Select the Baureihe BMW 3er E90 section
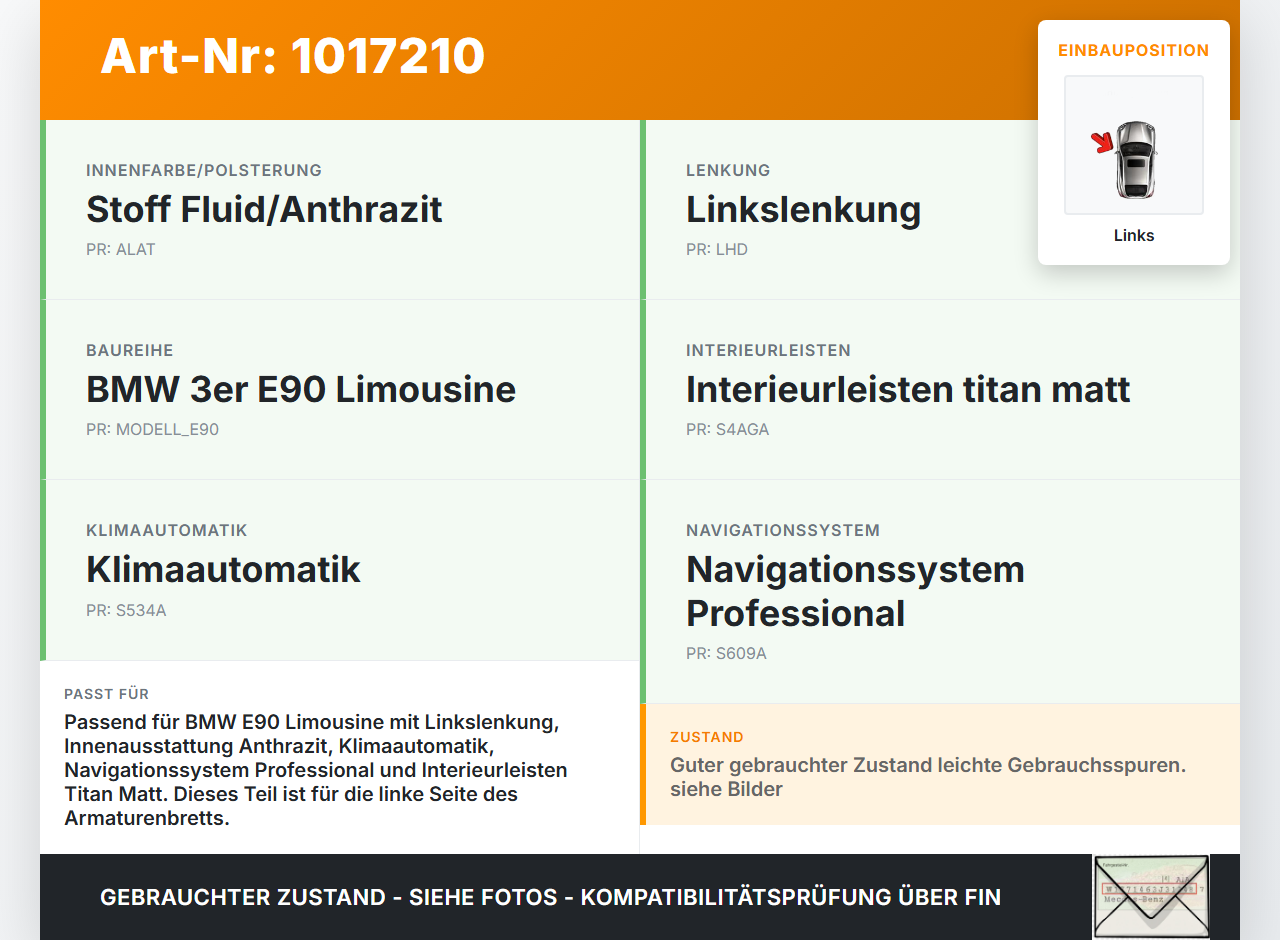Image resolution: width=1280 pixels, height=940 pixels. pyautogui.click(x=301, y=389)
